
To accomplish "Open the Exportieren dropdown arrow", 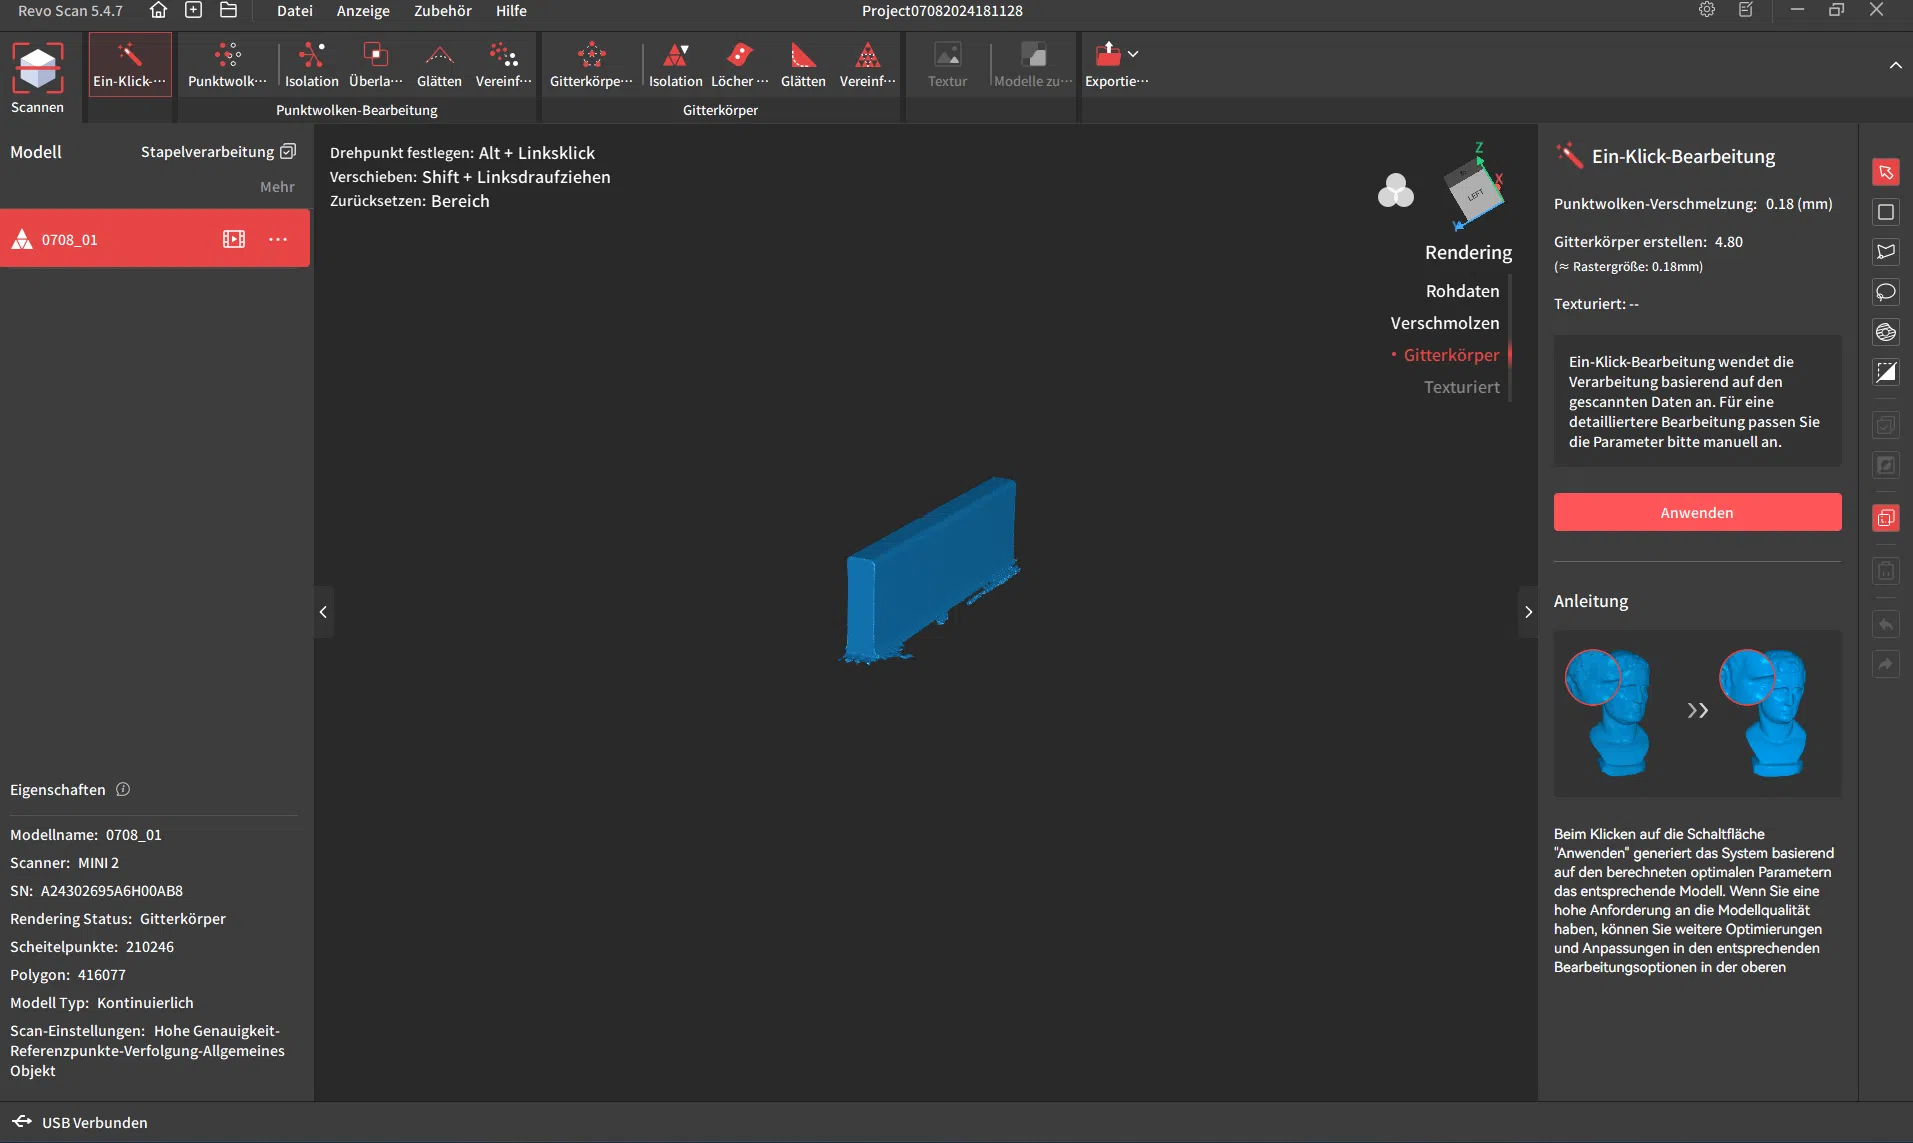I will point(1133,54).
